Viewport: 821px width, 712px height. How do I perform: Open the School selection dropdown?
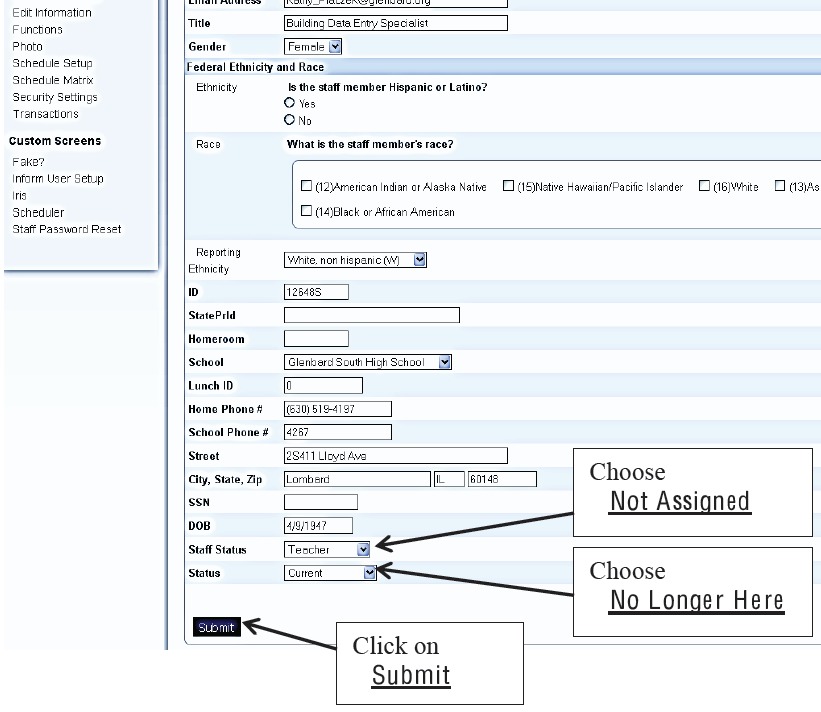tap(444, 362)
